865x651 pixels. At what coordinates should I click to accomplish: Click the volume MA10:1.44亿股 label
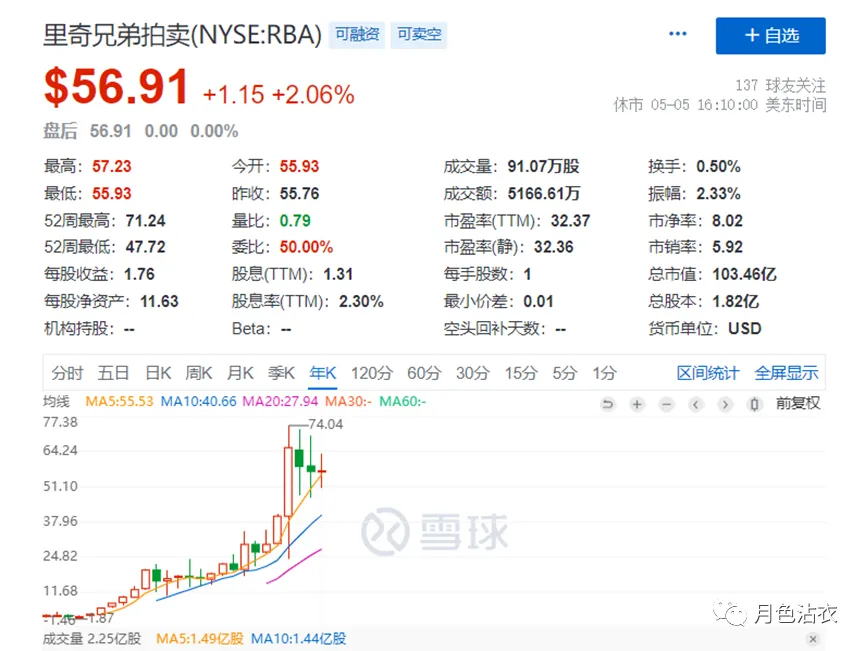click(298, 639)
